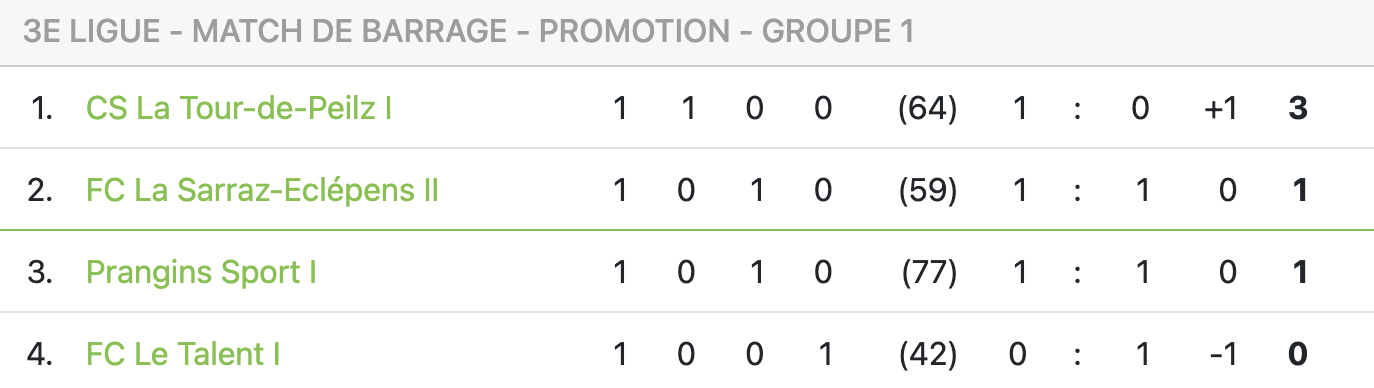Open the CS La Tour-de-Peilz I team link
1374x388 pixels.
point(238,108)
